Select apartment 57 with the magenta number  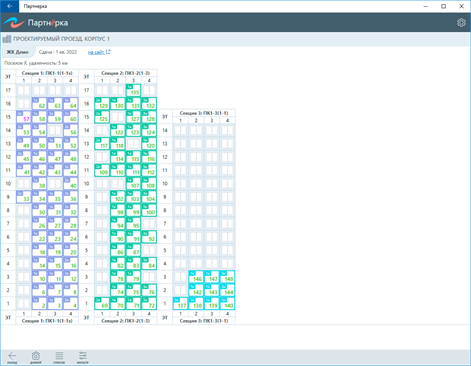[x=24, y=117]
